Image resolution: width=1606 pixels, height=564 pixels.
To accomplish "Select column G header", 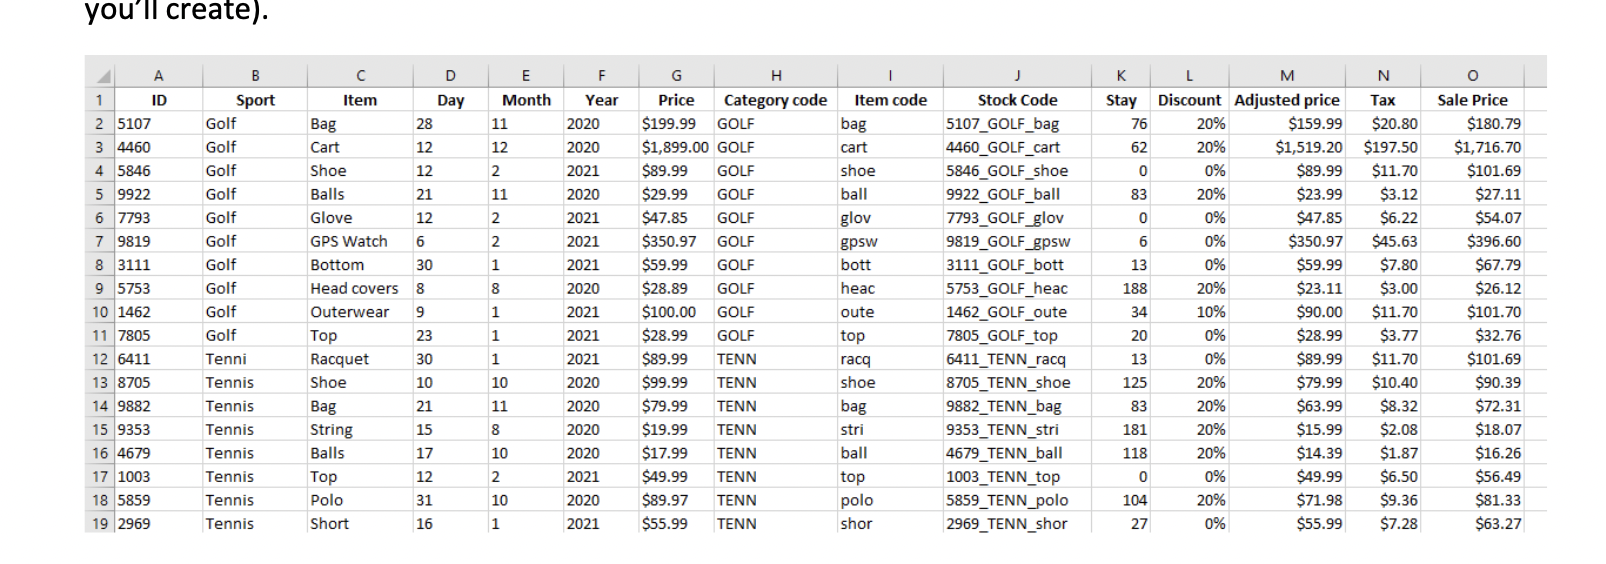I will 676,76.
